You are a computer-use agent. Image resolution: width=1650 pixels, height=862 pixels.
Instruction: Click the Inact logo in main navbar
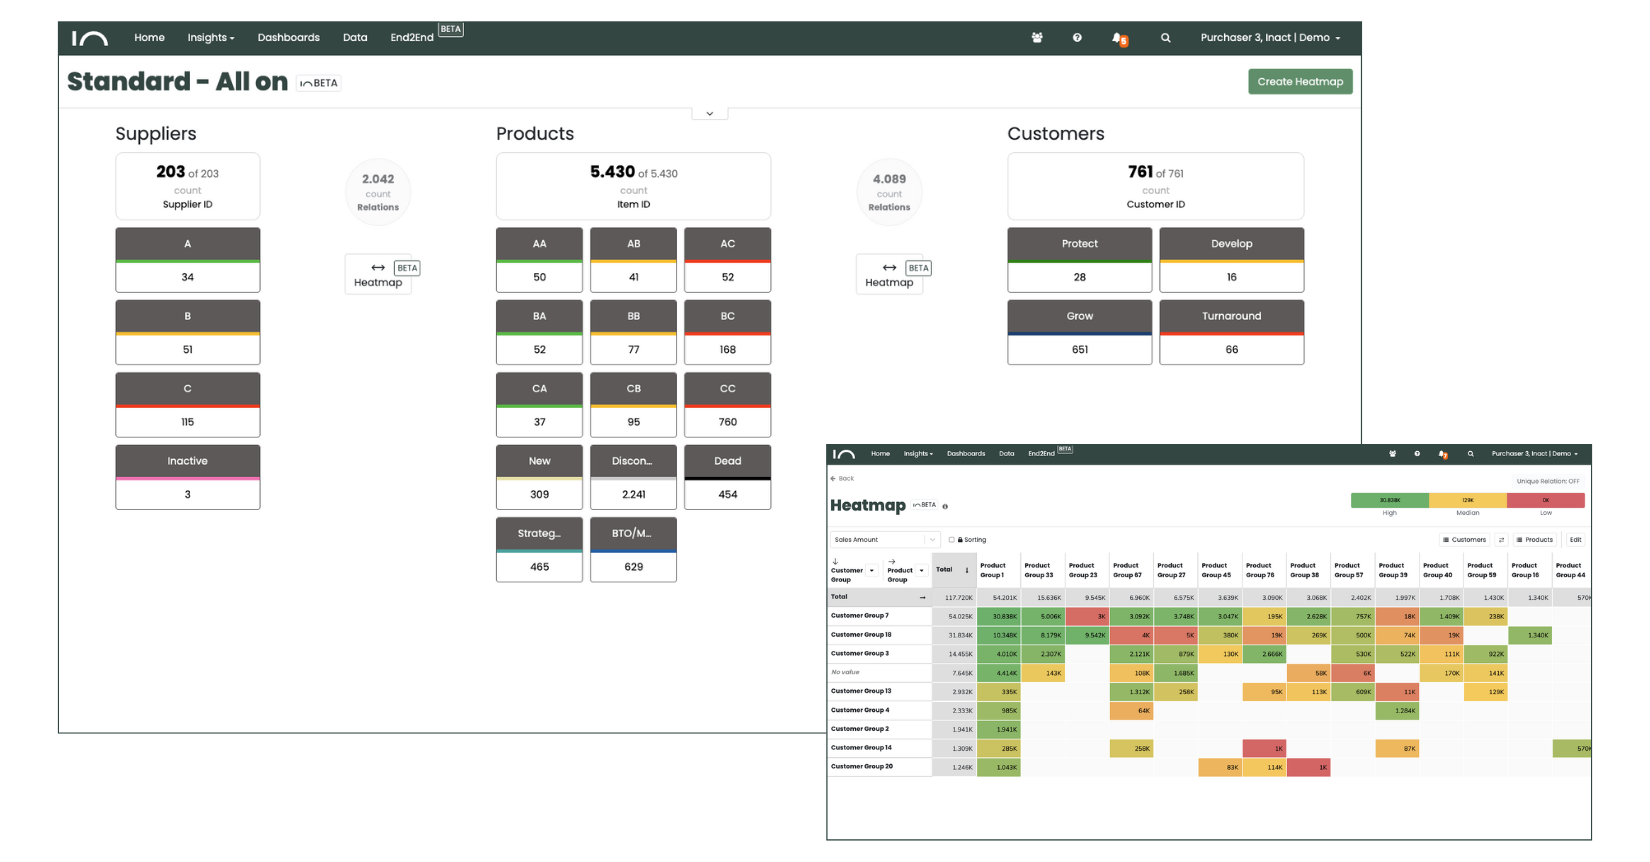(x=89, y=38)
